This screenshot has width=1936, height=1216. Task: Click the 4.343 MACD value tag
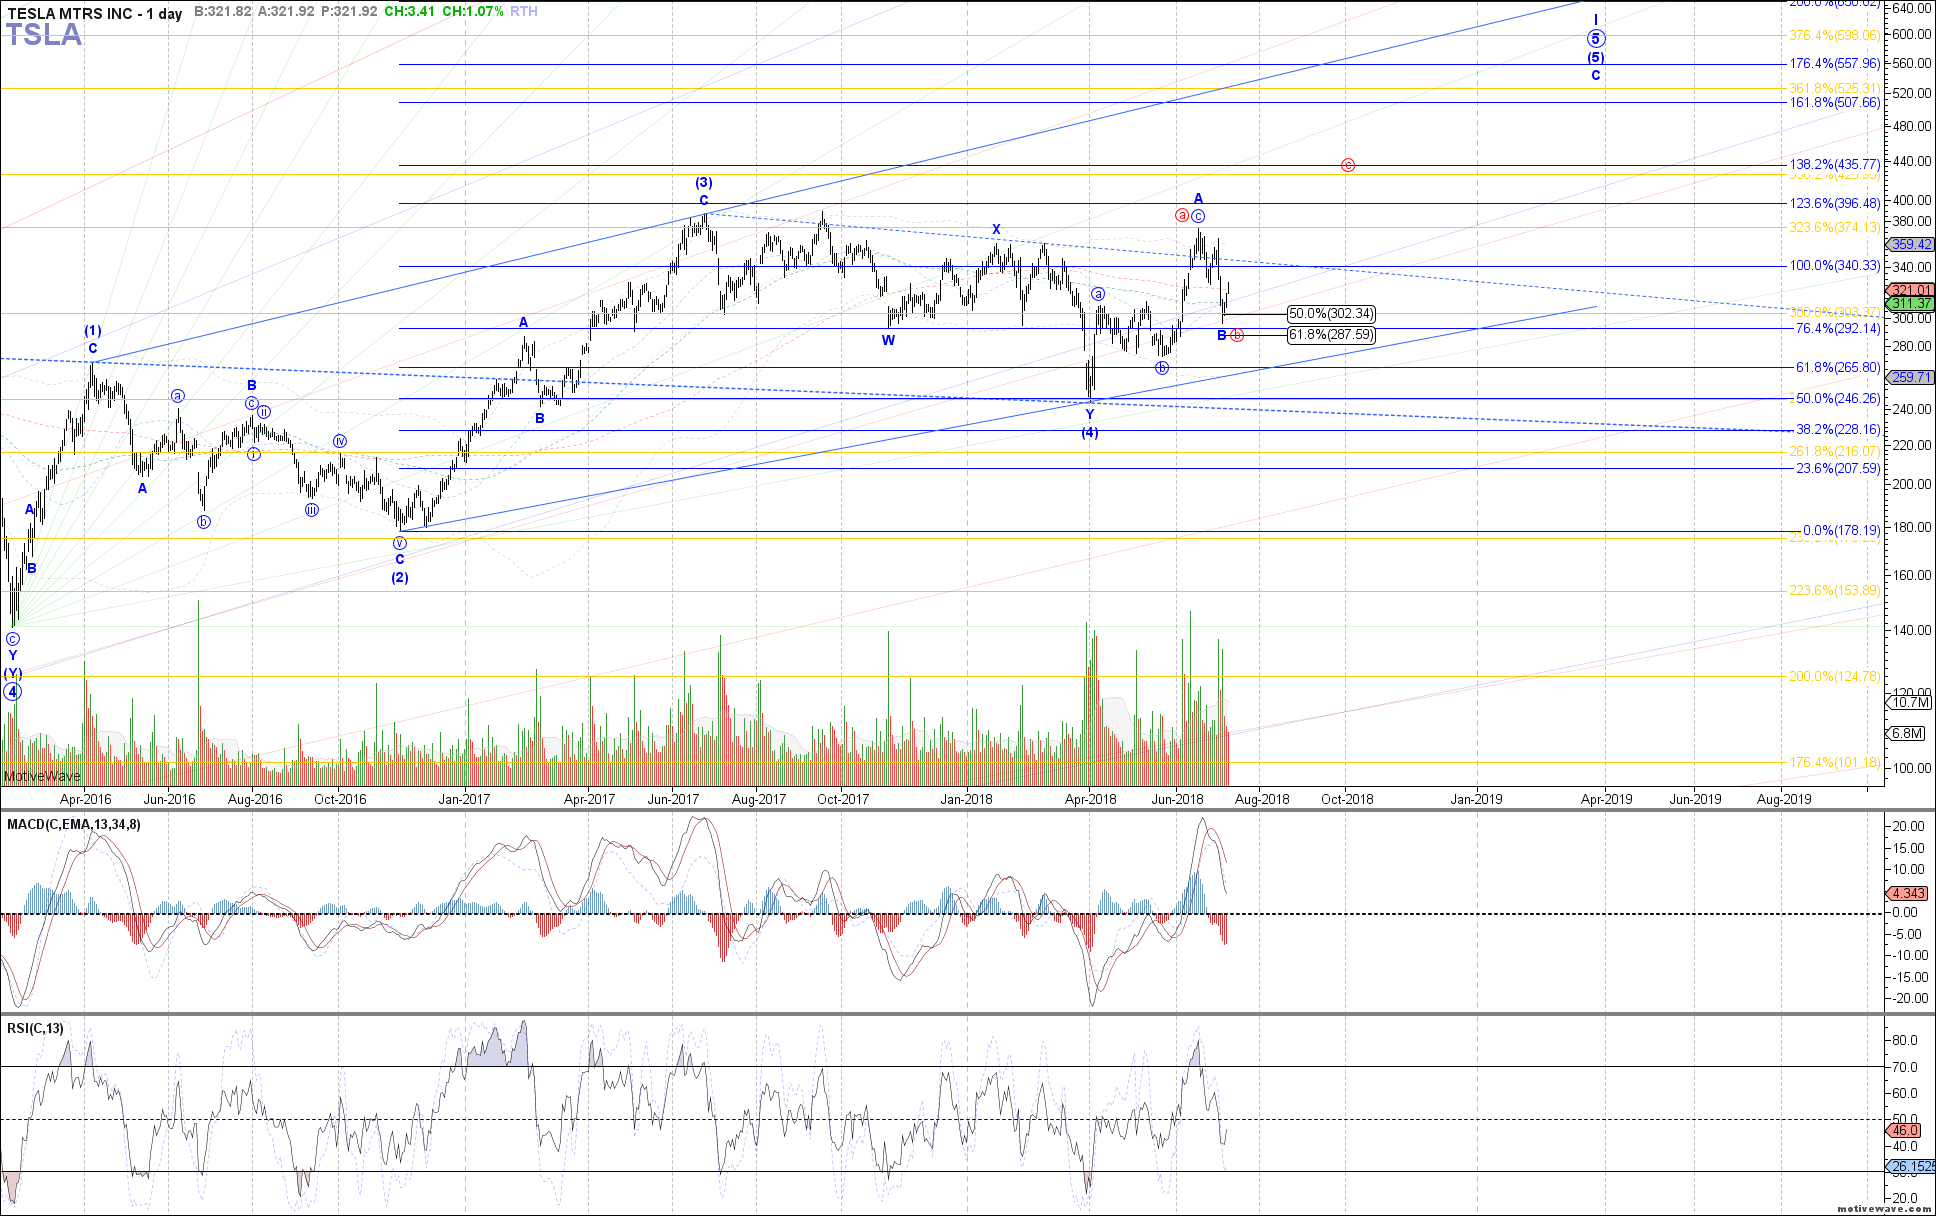tap(1908, 894)
